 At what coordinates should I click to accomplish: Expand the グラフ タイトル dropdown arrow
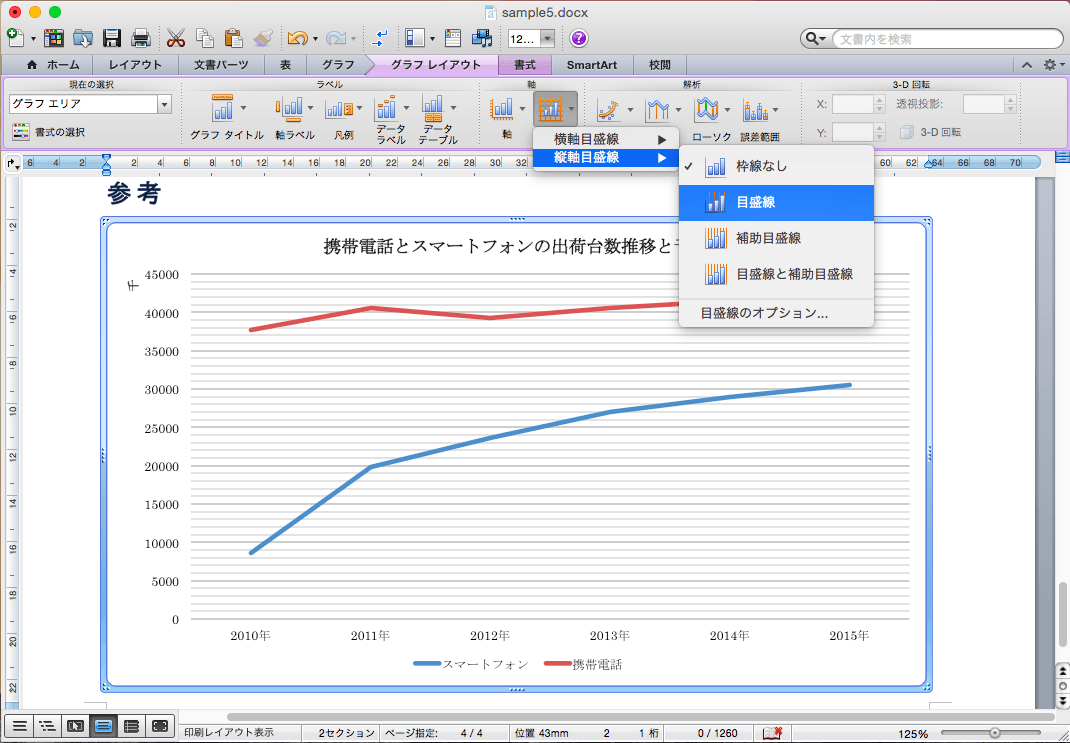[x=244, y=108]
